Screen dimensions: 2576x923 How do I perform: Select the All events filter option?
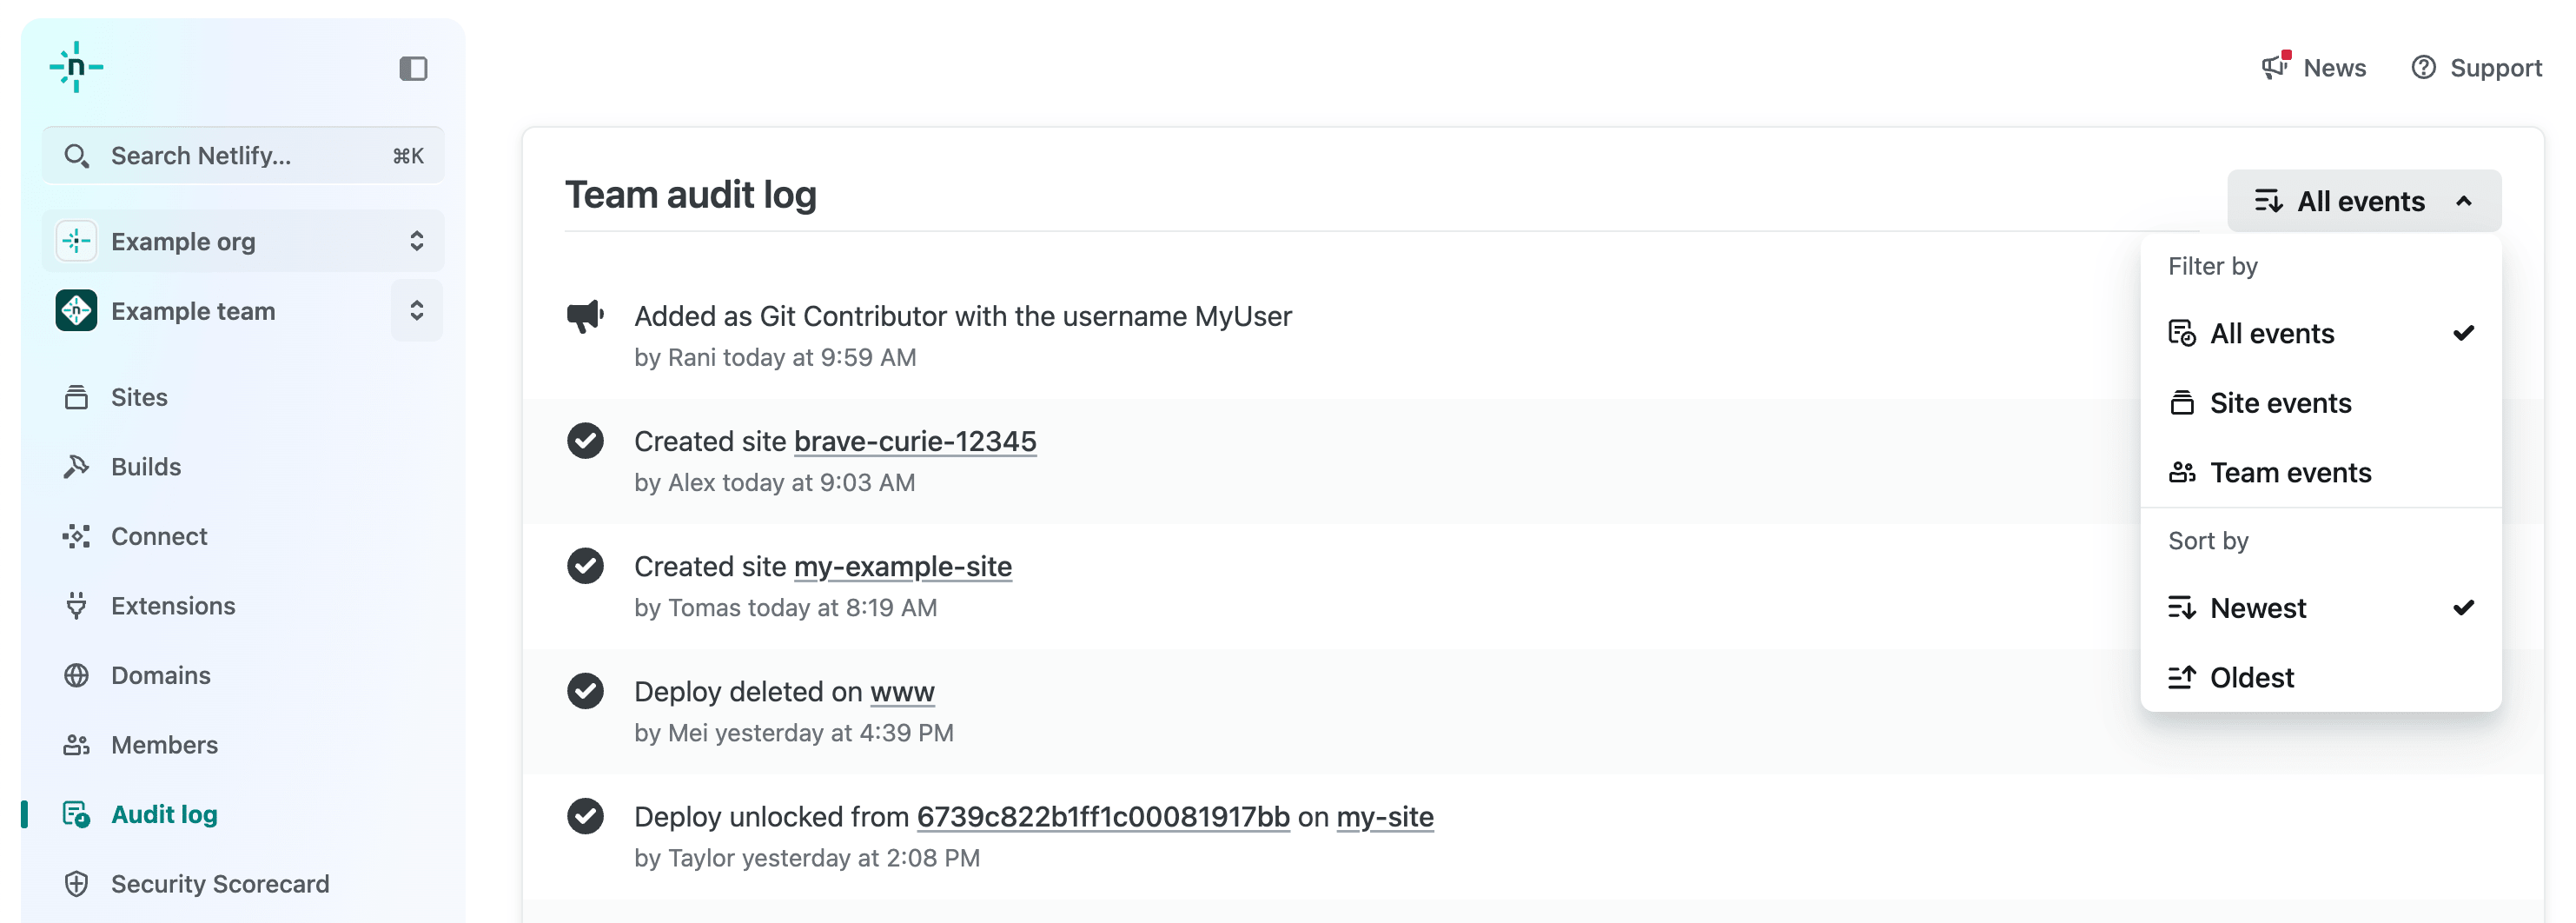[2271, 333]
